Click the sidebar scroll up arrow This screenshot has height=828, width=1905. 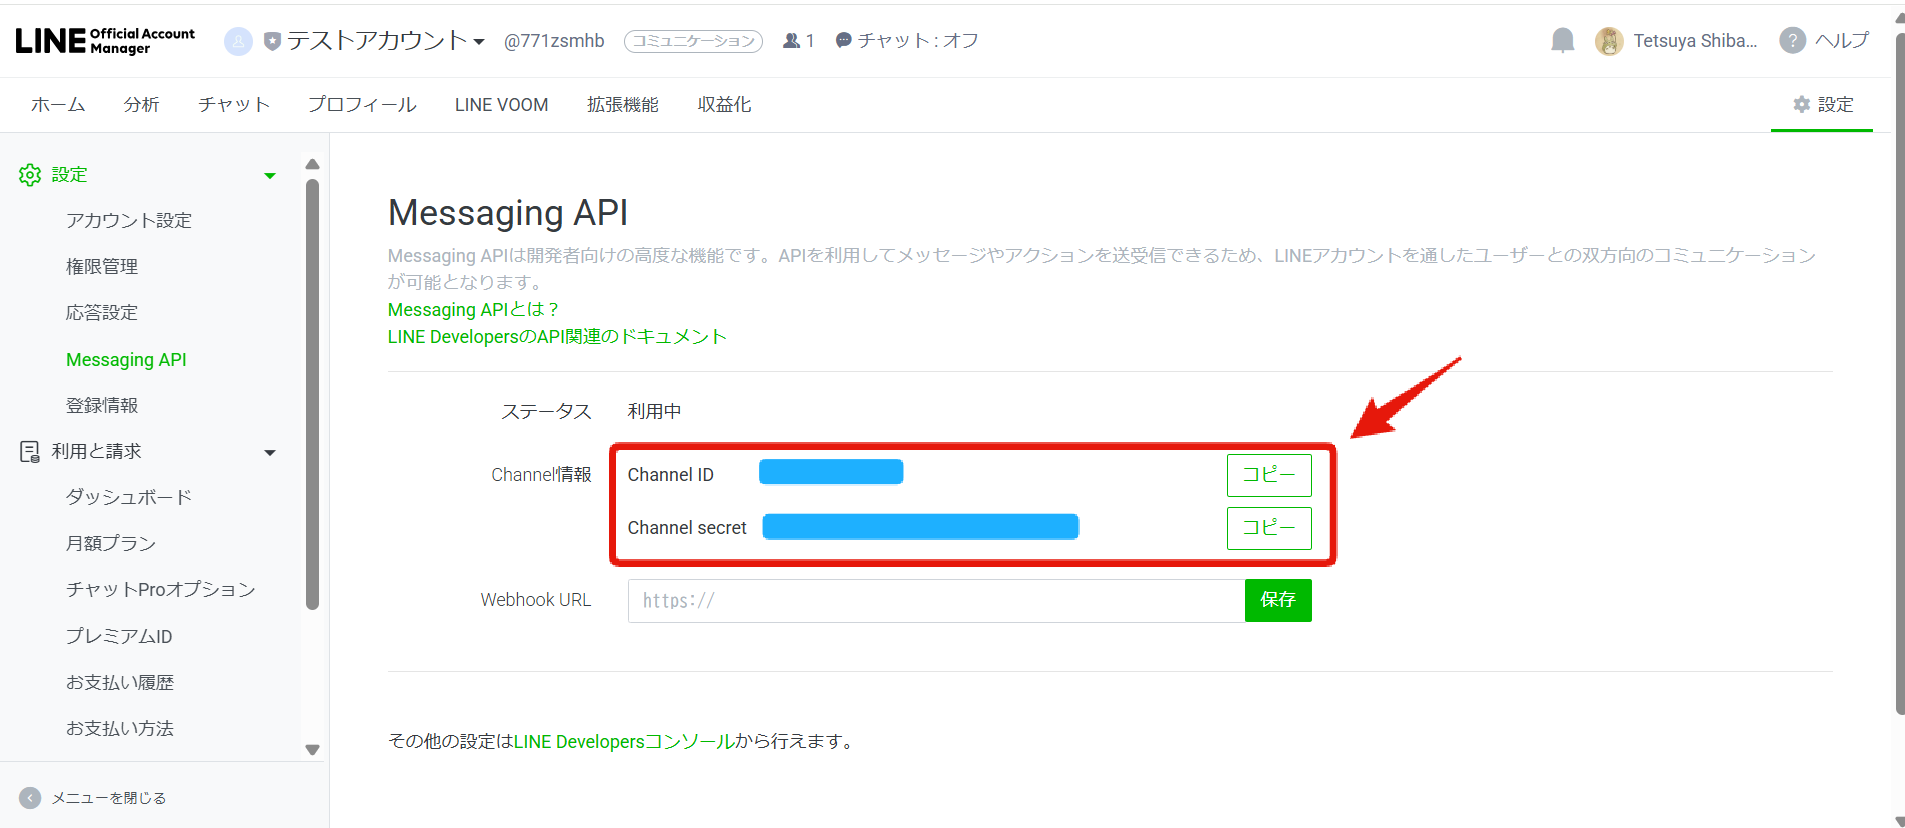(x=312, y=164)
